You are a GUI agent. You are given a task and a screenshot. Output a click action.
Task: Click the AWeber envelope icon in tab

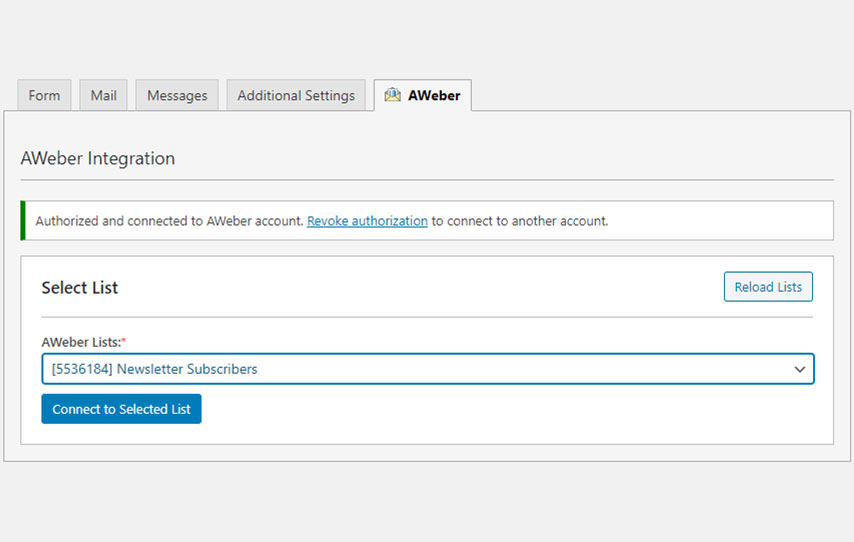coord(393,95)
